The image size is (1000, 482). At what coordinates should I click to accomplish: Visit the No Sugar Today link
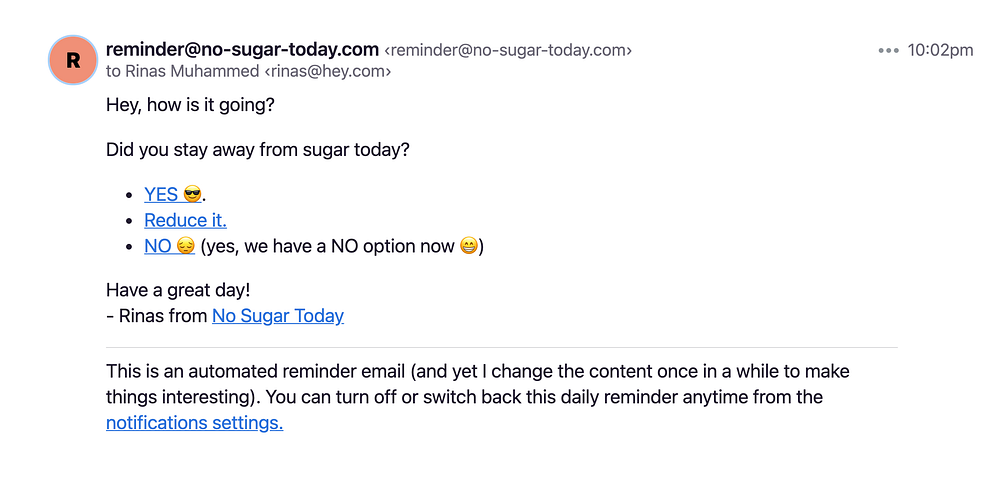(277, 316)
